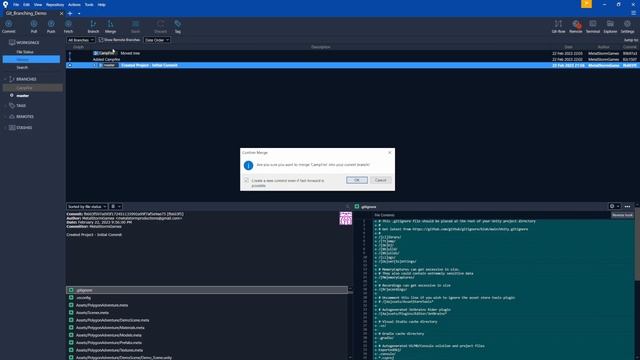
Task: Open the Repository menu
Action: tap(55, 5)
